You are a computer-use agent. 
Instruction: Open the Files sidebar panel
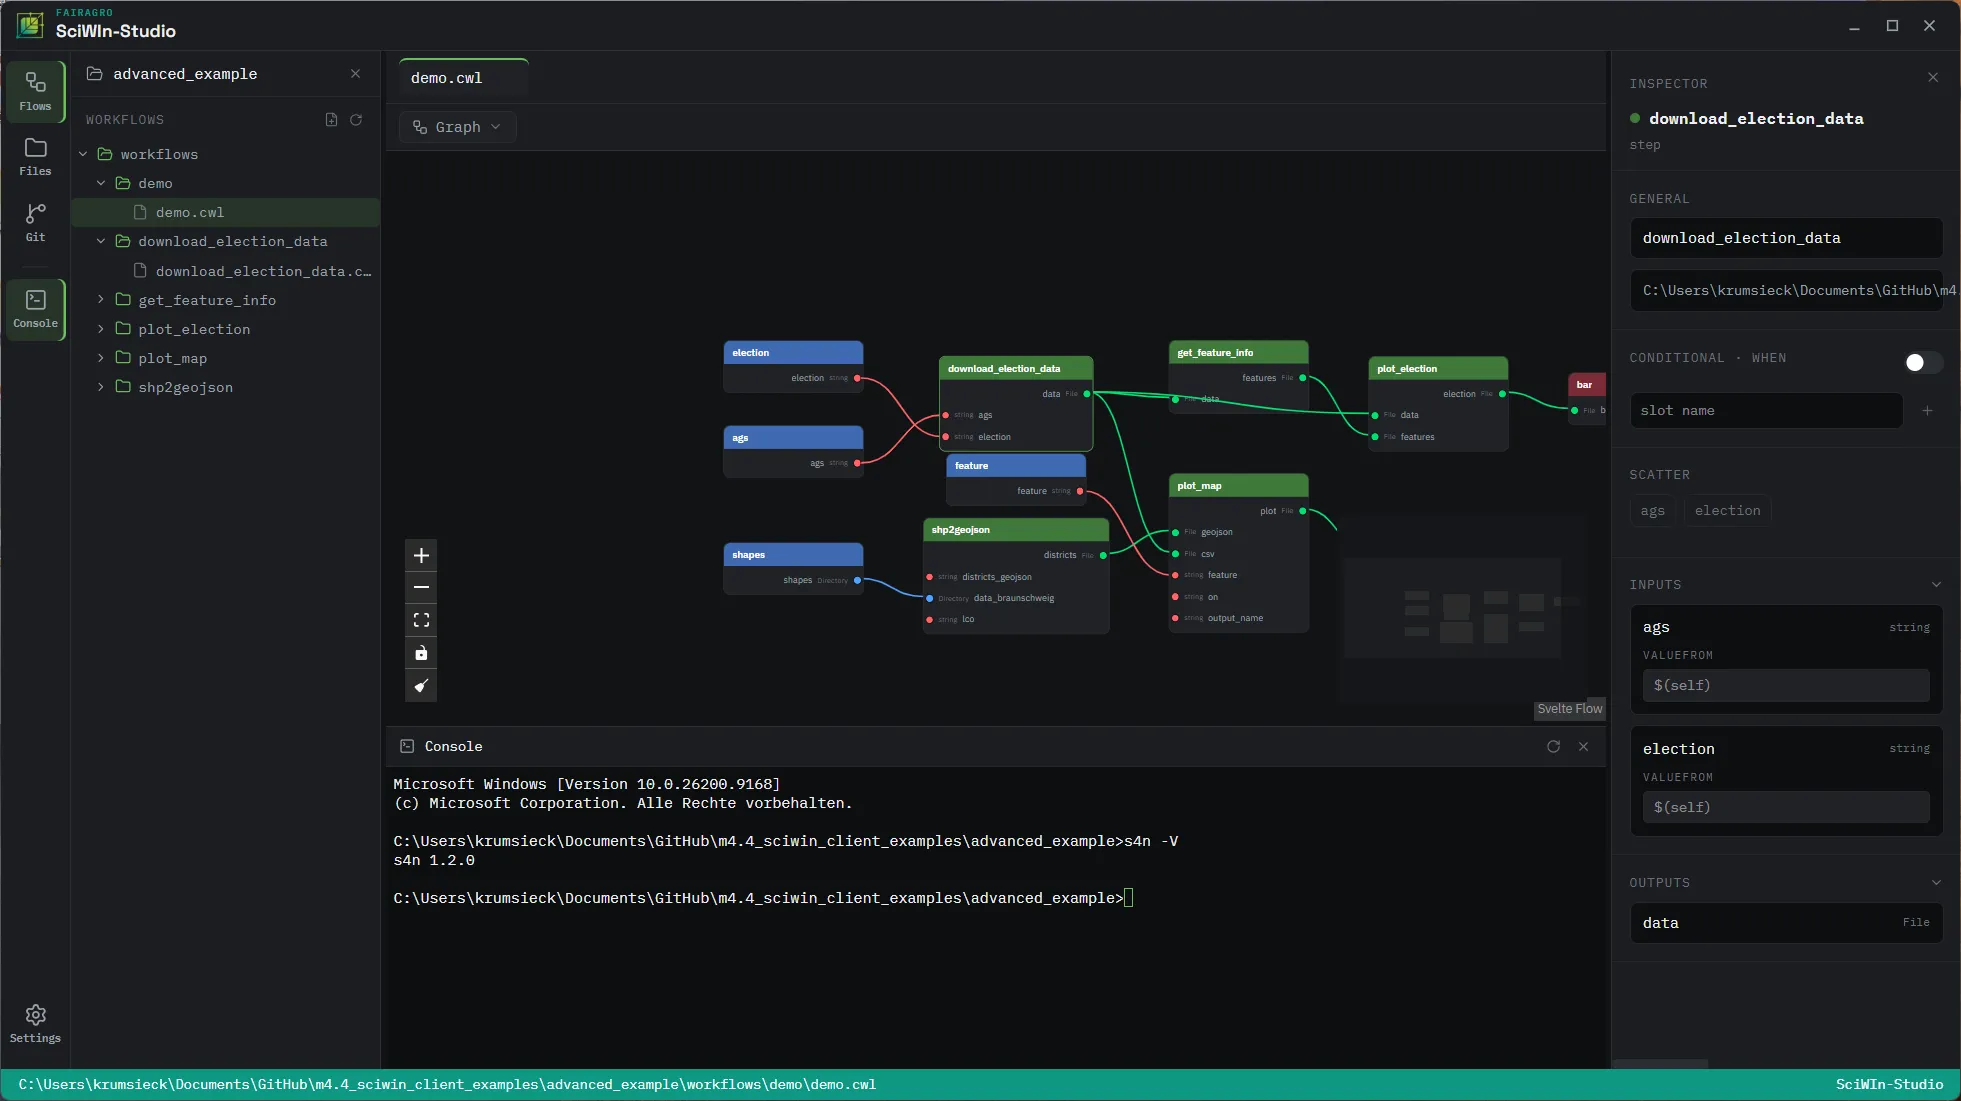(35, 157)
